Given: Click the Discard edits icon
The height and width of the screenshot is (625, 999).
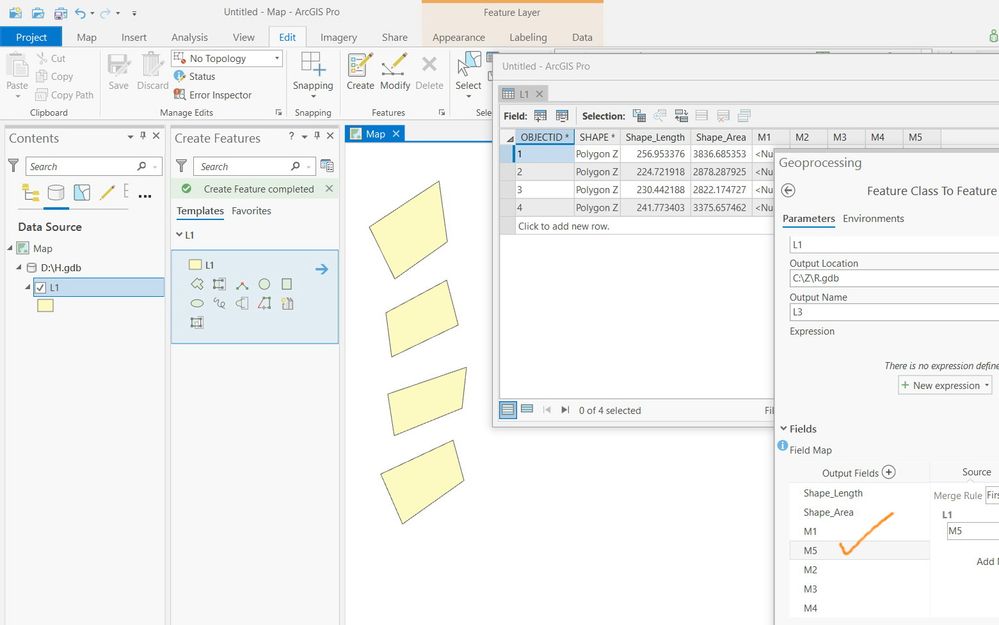Looking at the screenshot, I should (x=152, y=64).
